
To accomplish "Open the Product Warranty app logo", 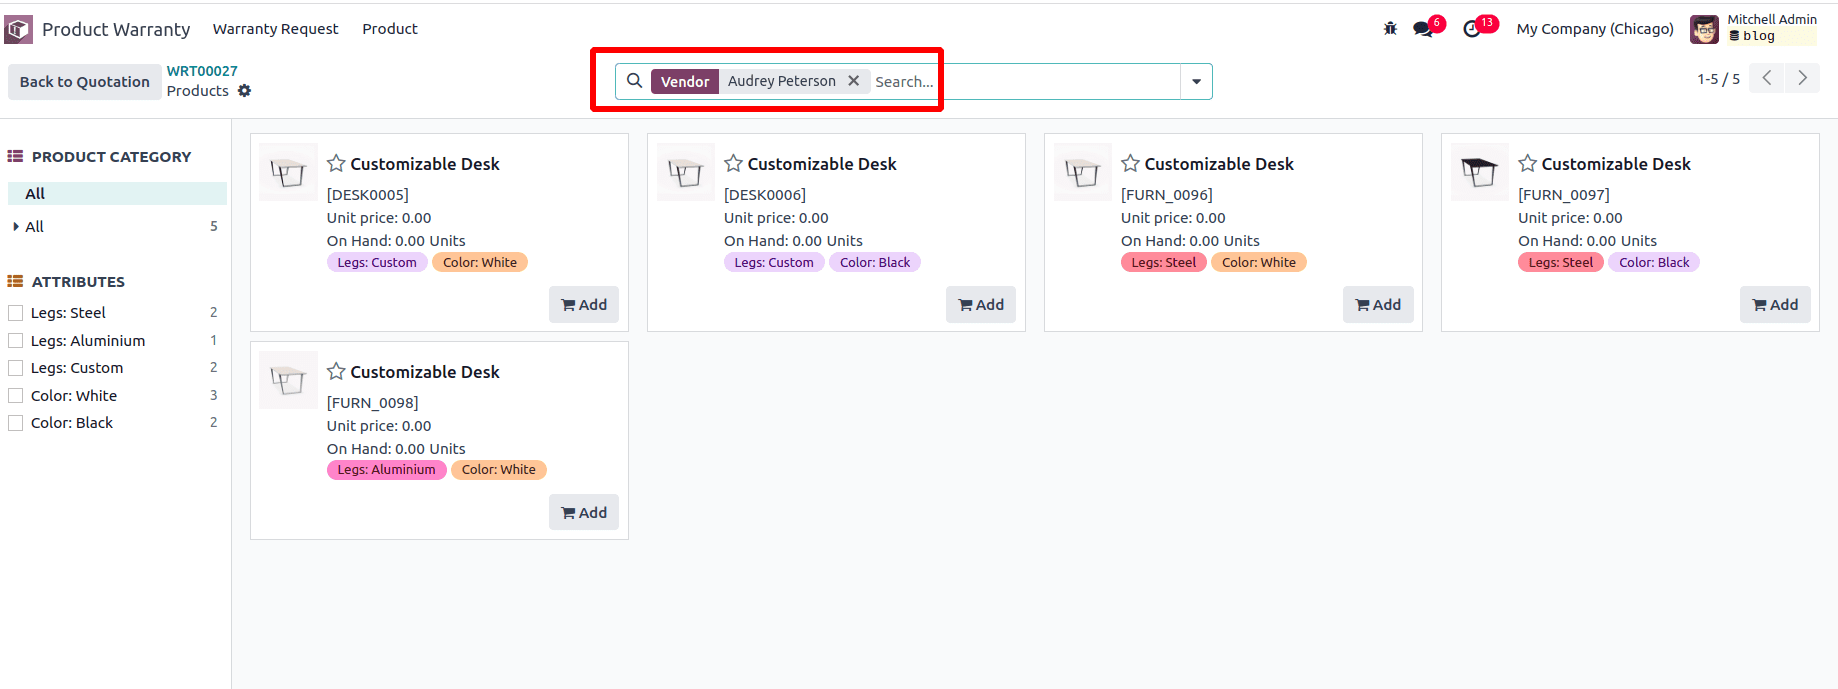I will (x=19, y=29).
